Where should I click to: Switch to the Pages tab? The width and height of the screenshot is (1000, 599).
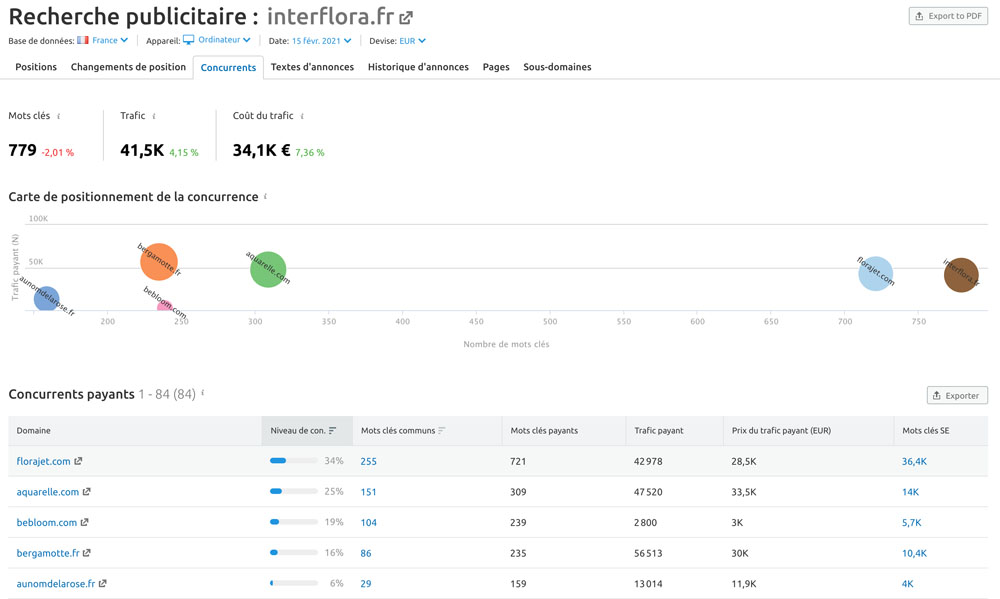[496, 67]
